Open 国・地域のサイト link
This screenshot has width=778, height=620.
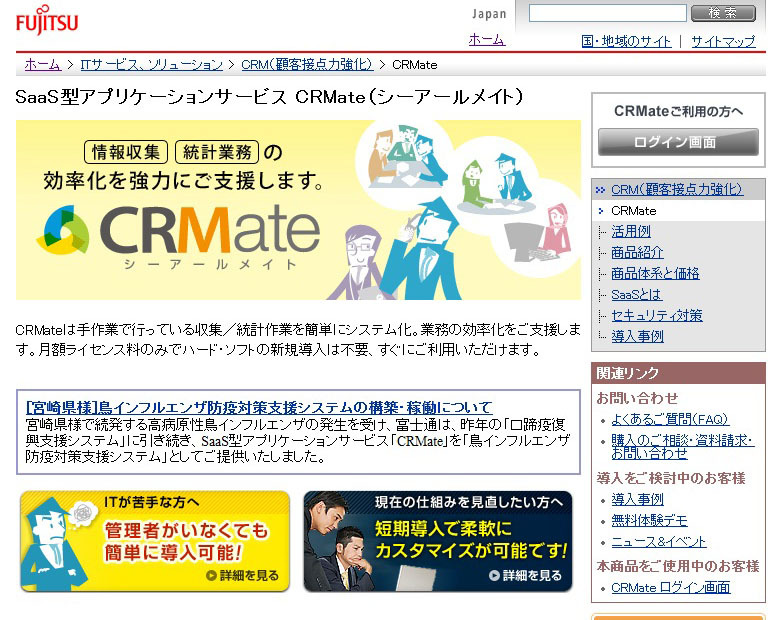[626, 41]
